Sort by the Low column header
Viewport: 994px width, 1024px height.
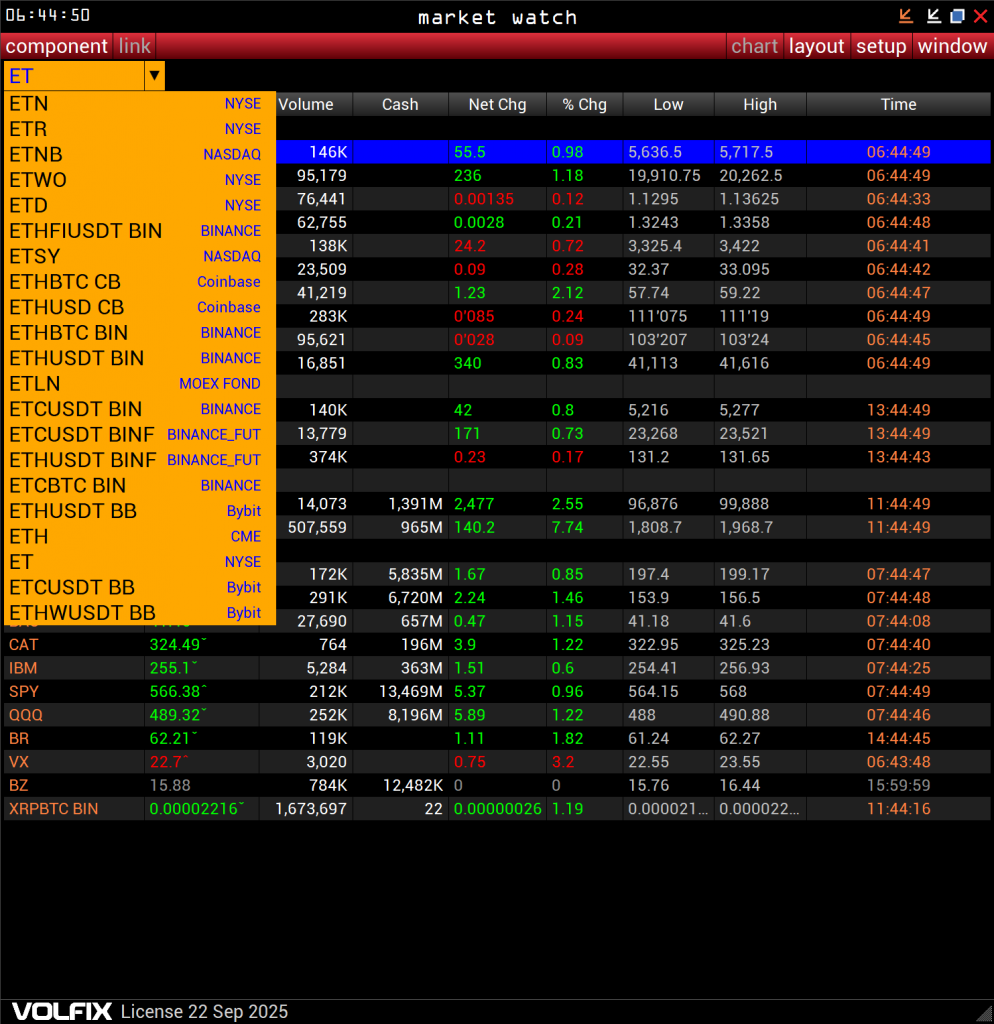669,104
